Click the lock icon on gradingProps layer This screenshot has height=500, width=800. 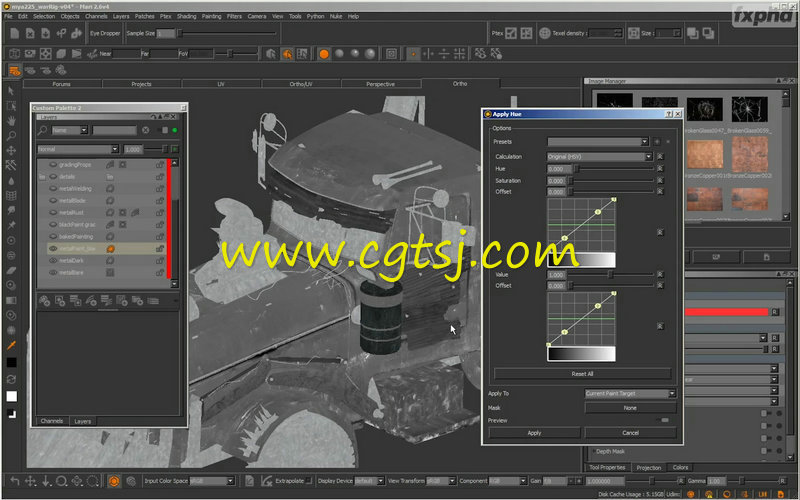159,165
